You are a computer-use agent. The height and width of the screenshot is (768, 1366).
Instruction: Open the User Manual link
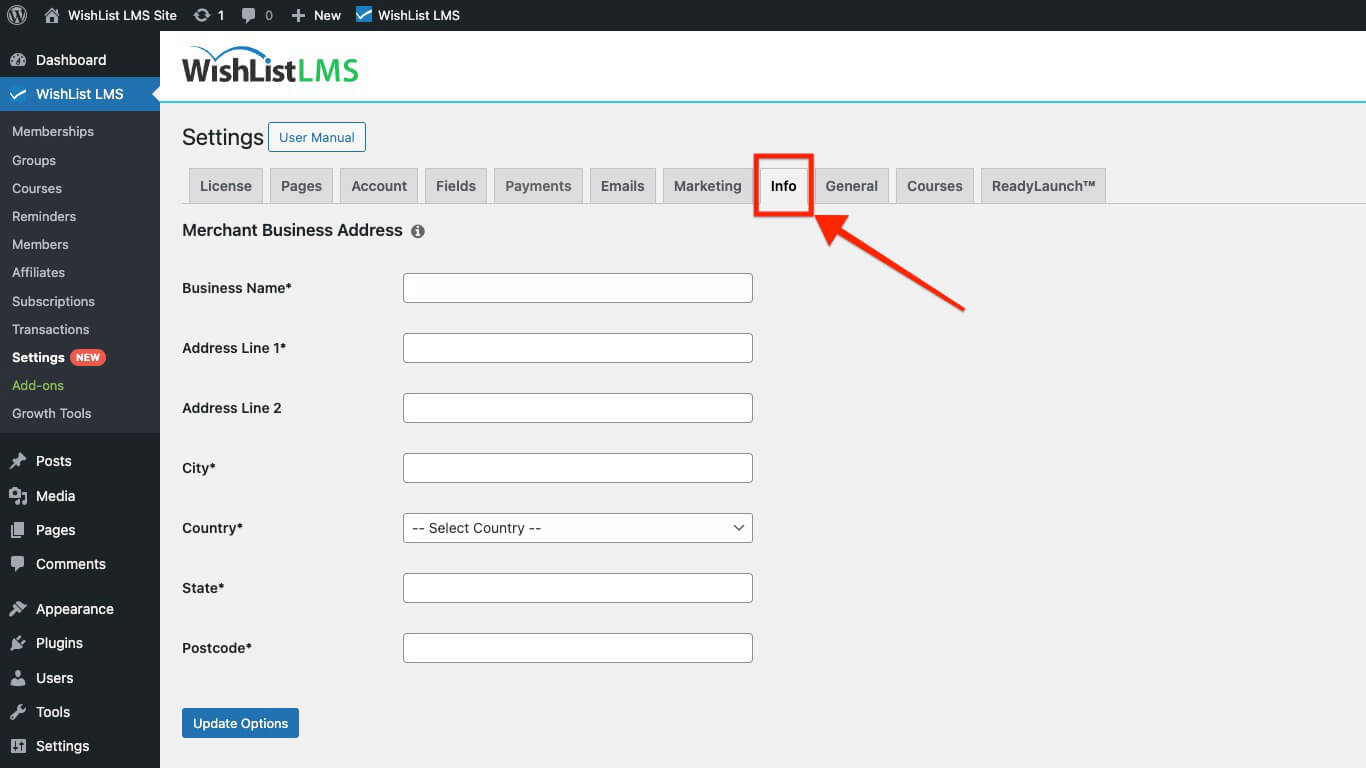[x=316, y=136]
